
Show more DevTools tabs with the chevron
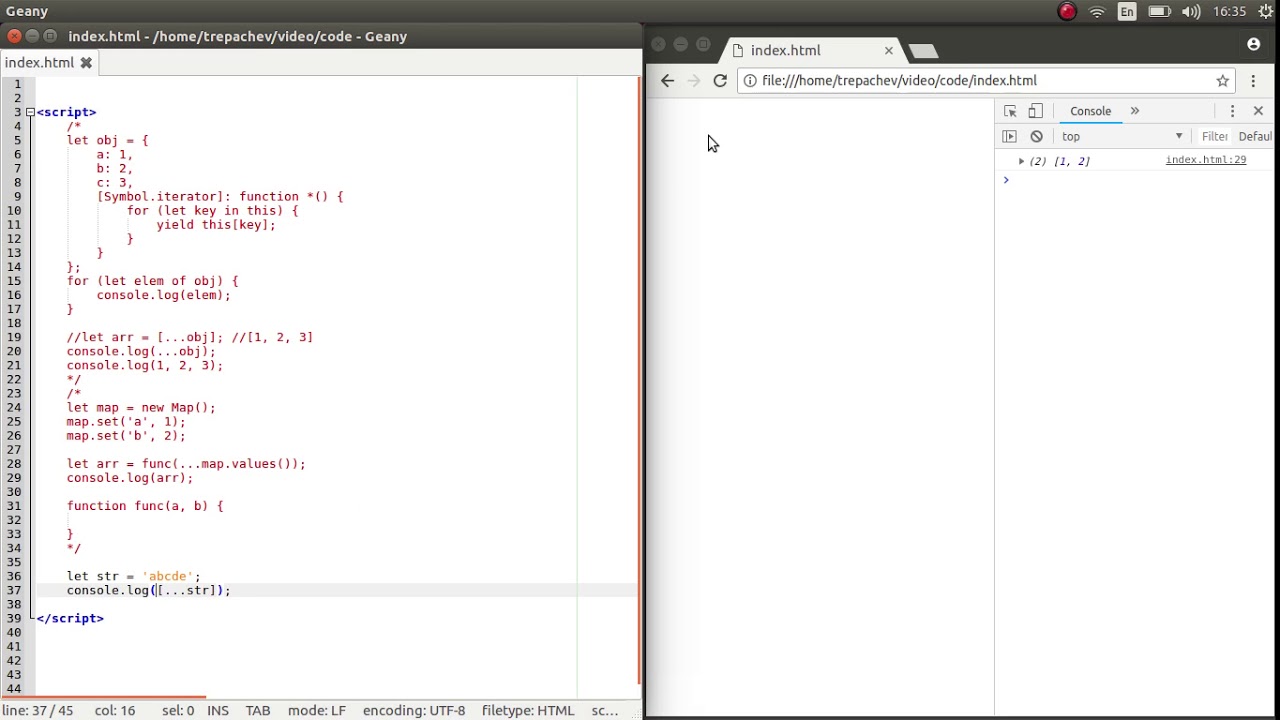coord(1134,111)
